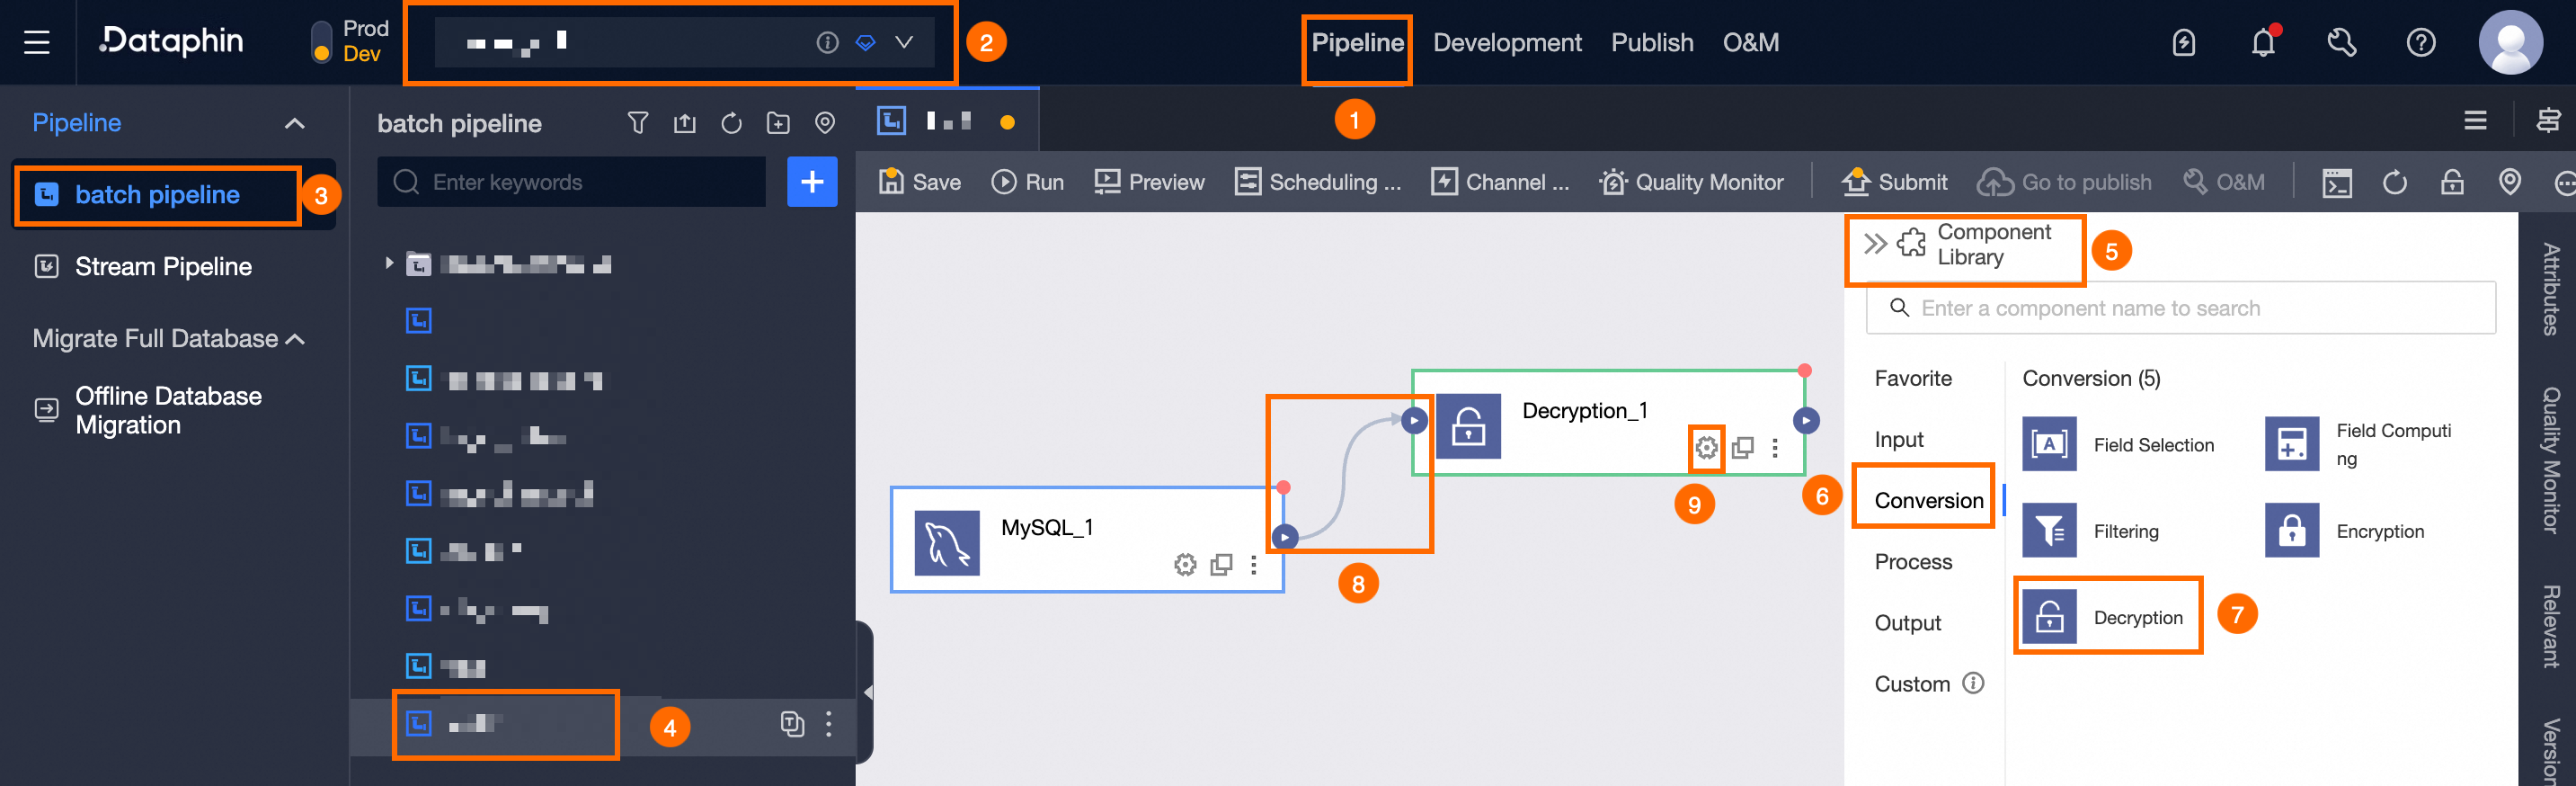
Task: Open the main hamburger menu
Action: [37, 42]
